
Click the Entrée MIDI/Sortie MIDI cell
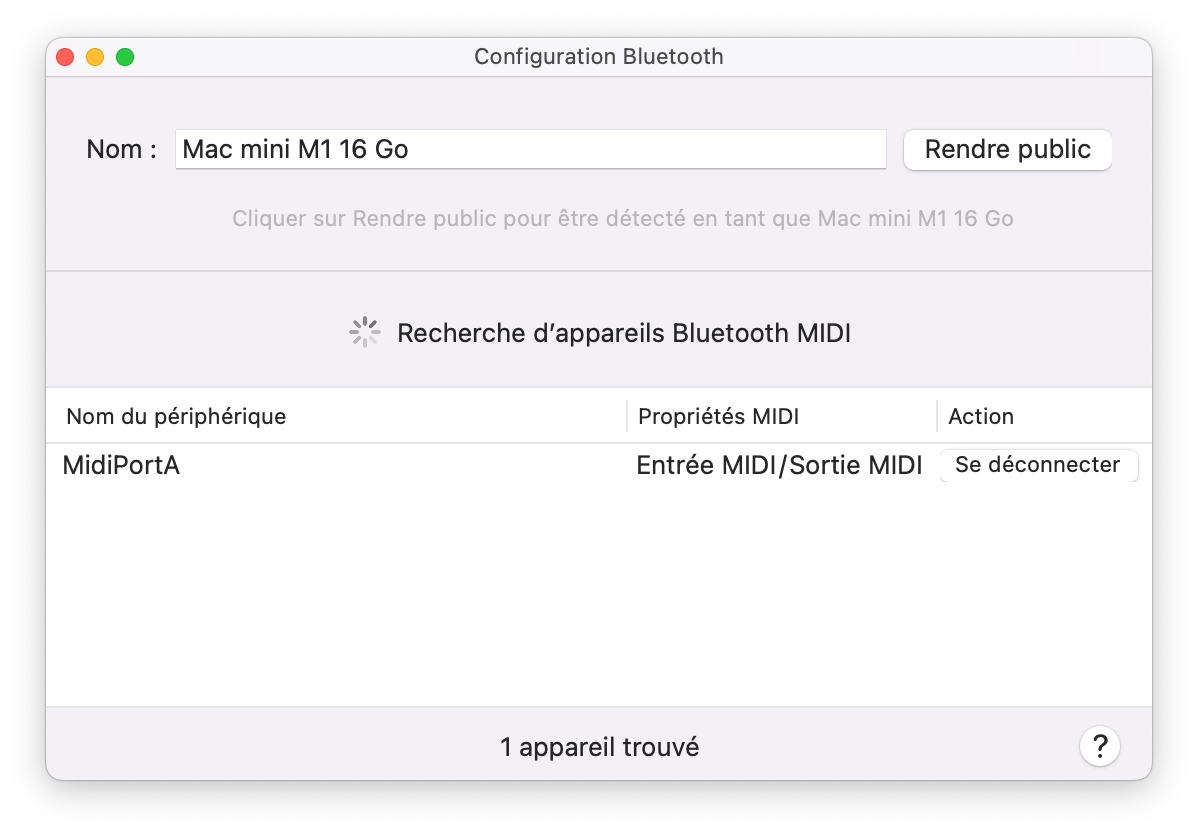(779, 465)
